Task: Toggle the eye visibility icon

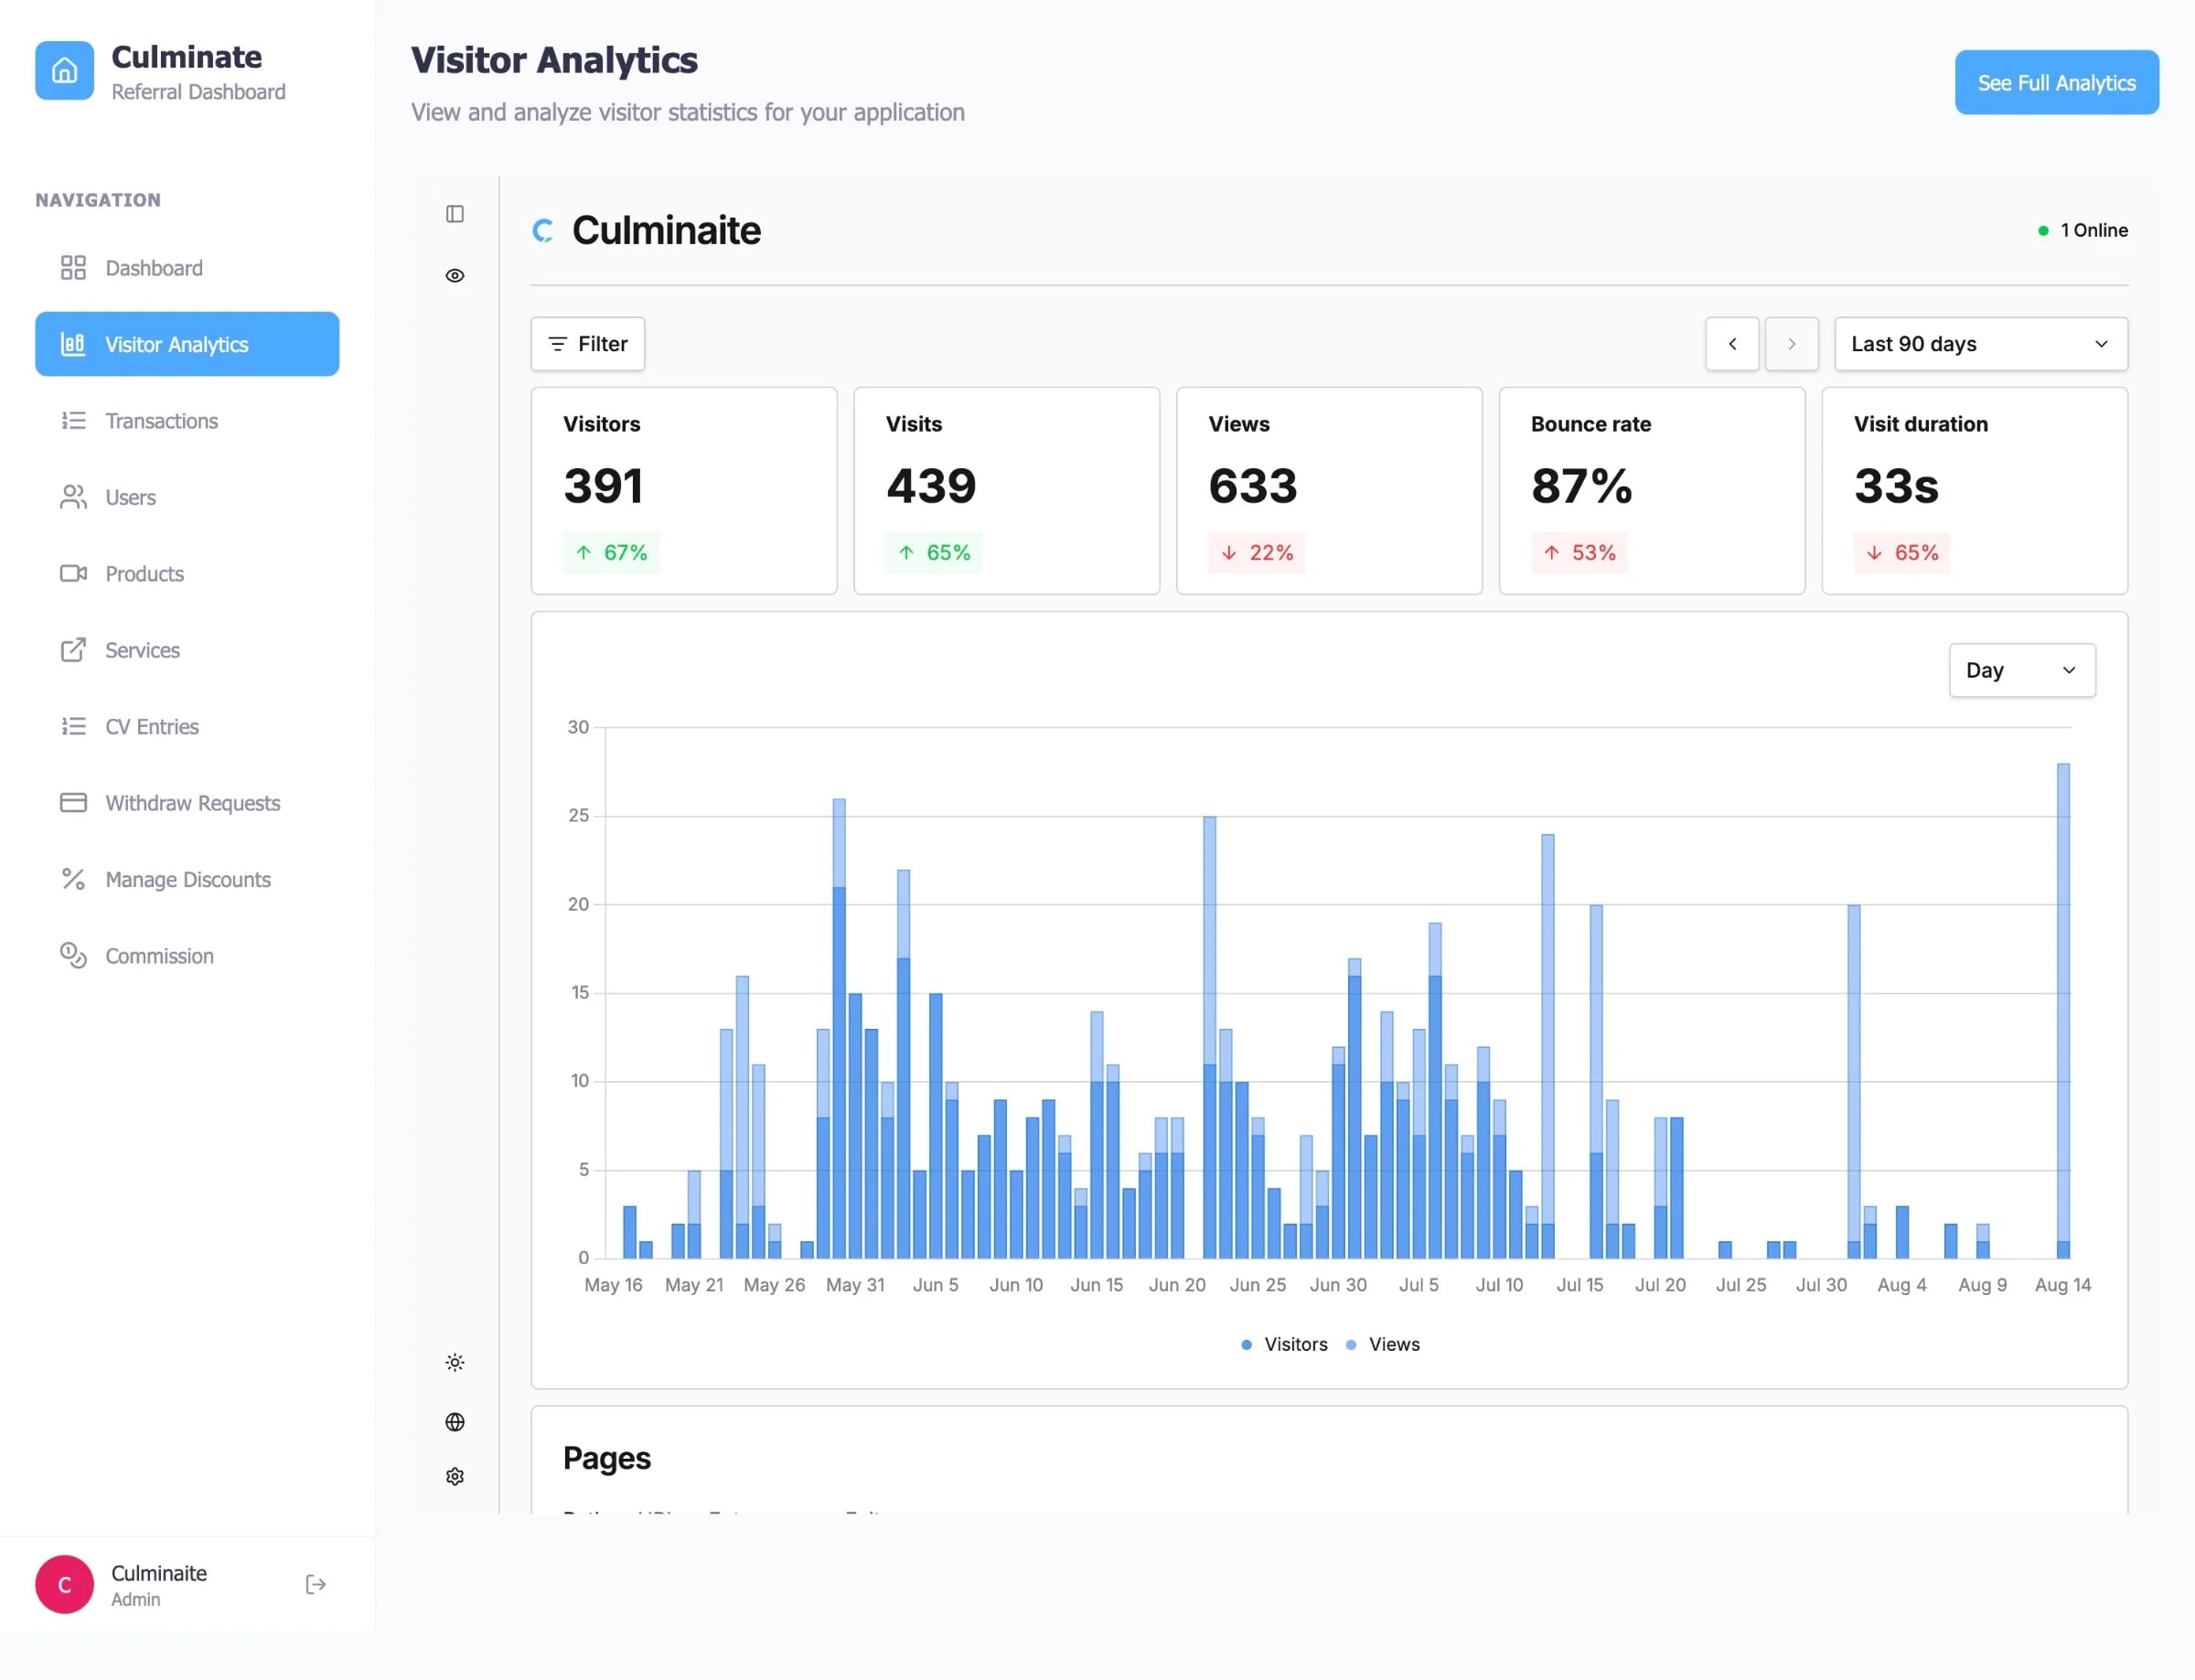Action: pyautogui.click(x=455, y=276)
